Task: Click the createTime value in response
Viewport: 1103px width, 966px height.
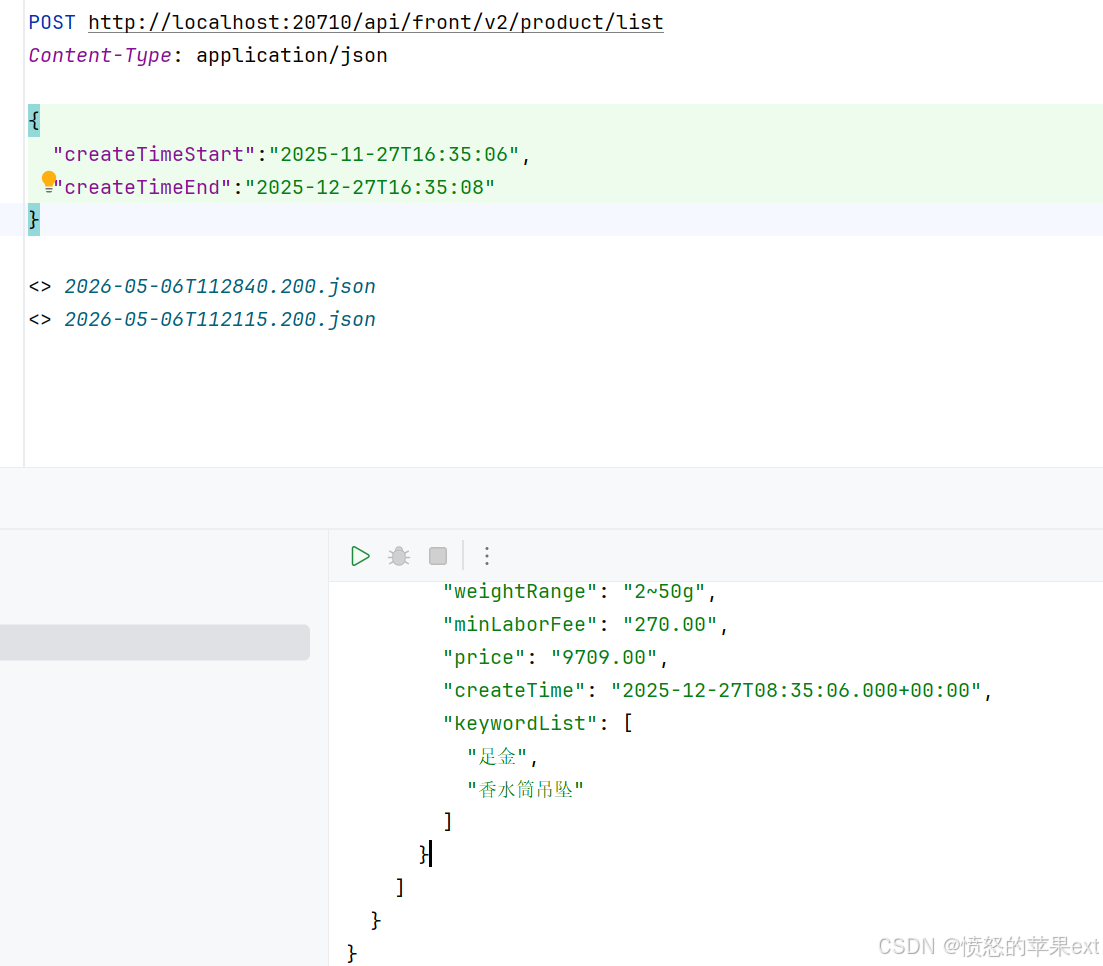Action: (796, 691)
